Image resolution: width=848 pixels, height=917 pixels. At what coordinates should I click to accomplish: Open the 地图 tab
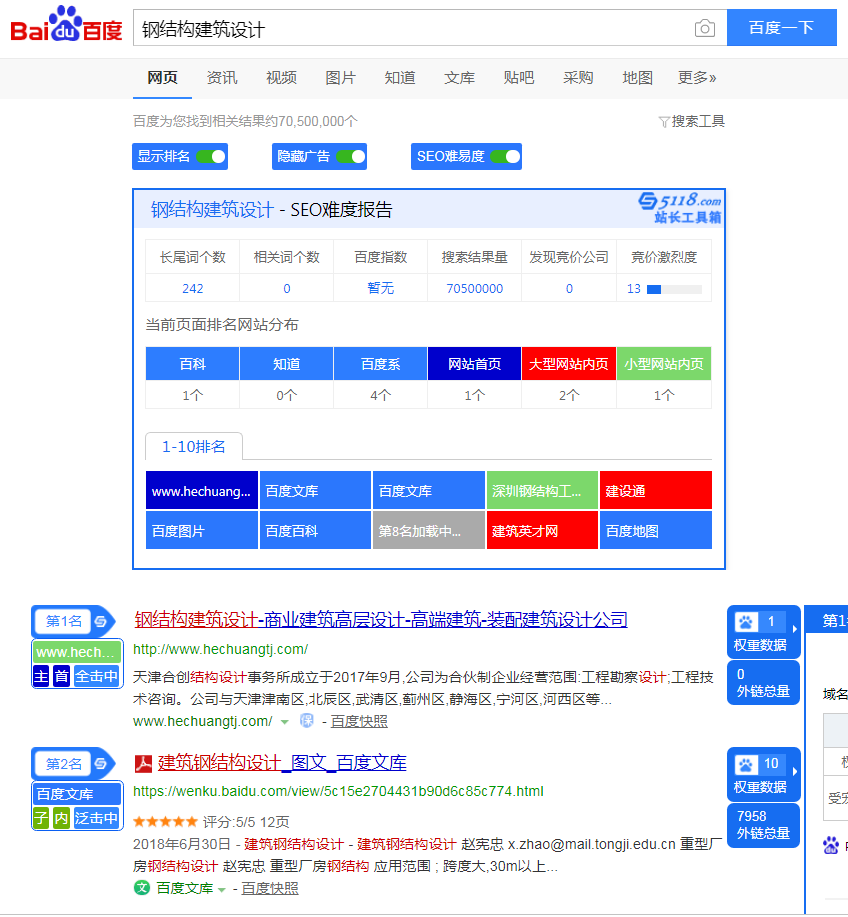(x=637, y=78)
